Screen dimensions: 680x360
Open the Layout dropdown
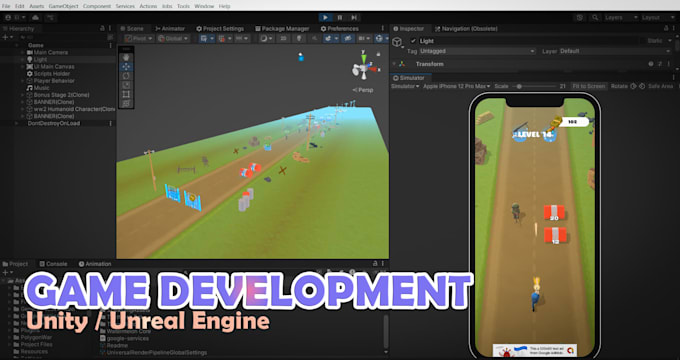pyautogui.click(x=657, y=17)
